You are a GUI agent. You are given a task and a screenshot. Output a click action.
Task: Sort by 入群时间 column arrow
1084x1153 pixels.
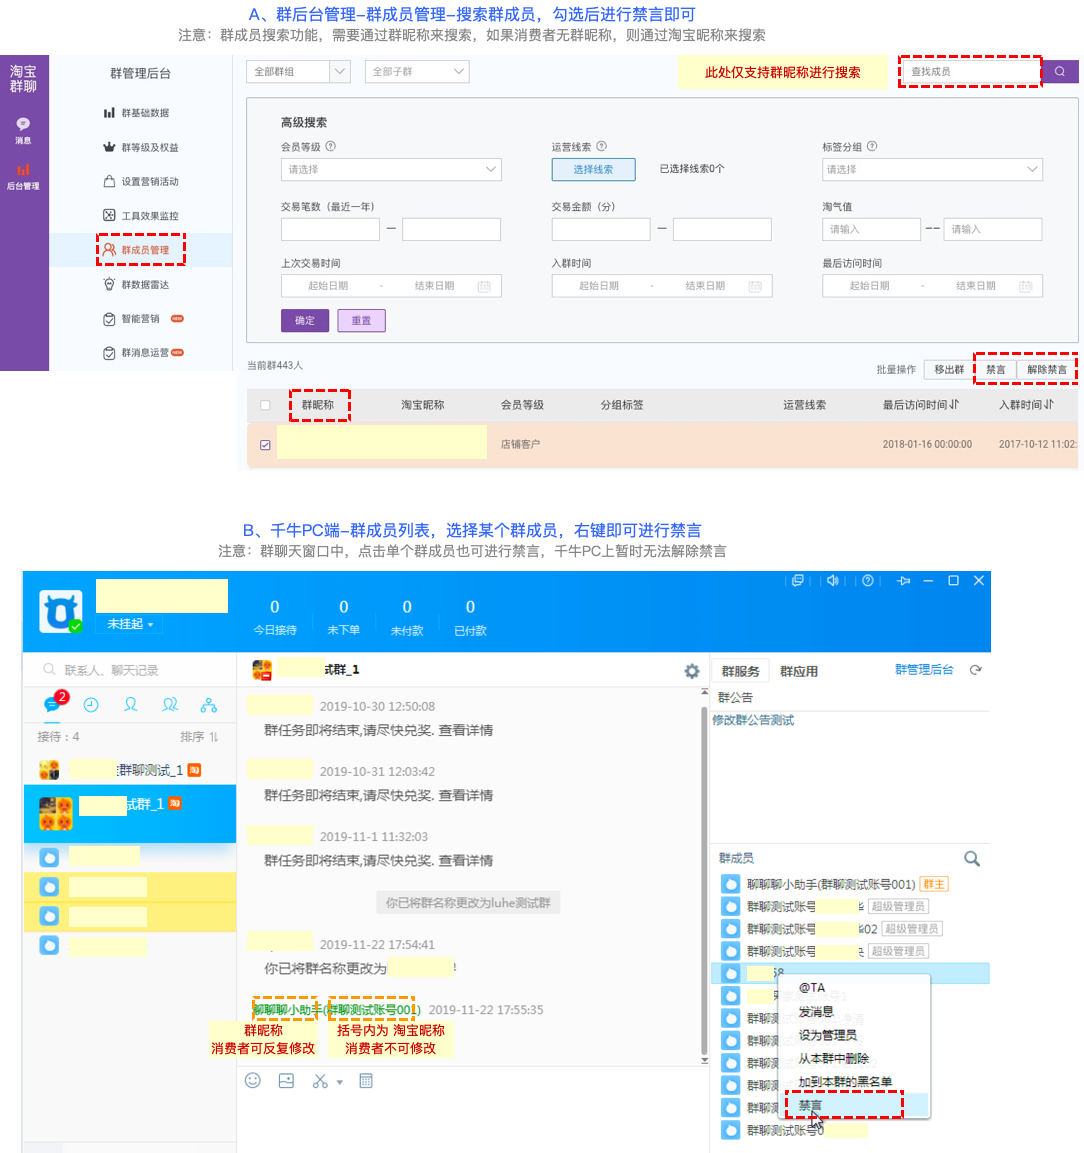point(1049,404)
